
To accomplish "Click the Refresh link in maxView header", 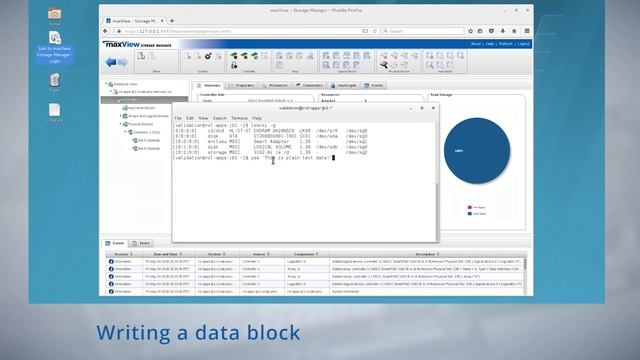I will coord(505,44).
